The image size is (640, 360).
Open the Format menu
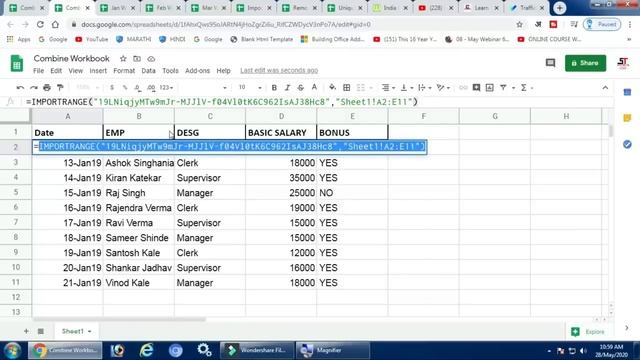pos(124,71)
